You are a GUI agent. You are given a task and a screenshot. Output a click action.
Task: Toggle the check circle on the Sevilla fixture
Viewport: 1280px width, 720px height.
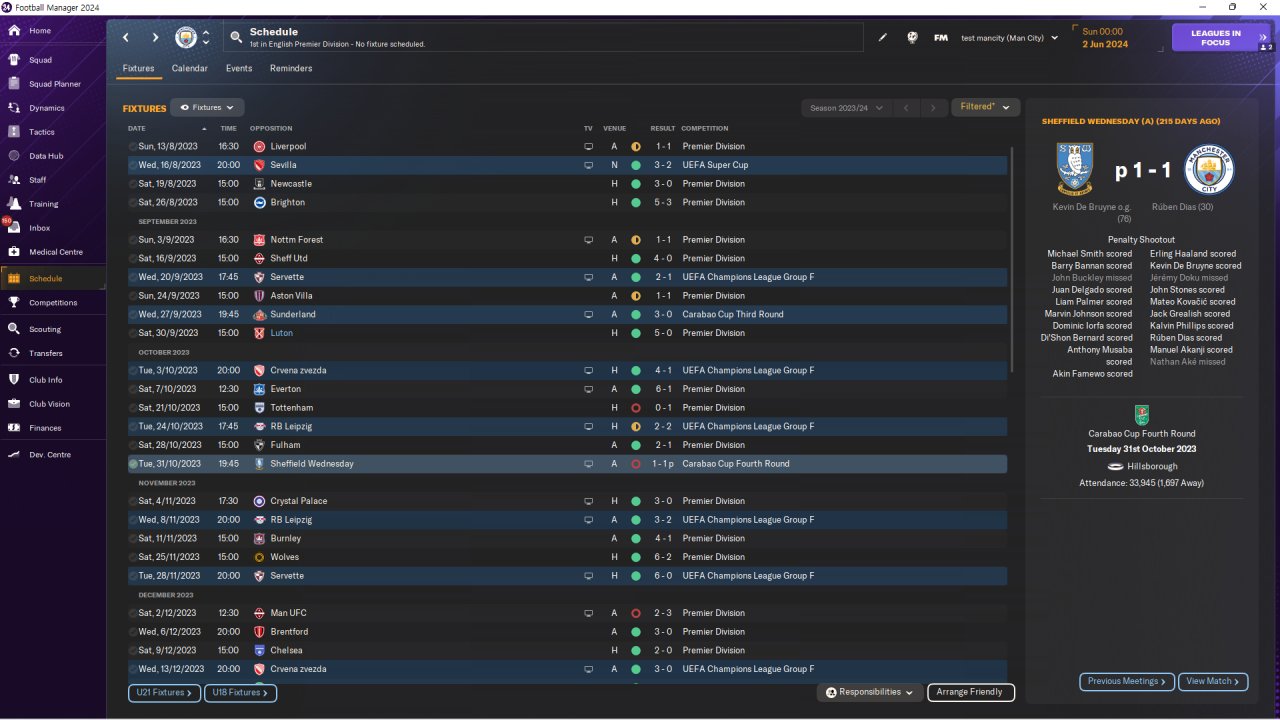pyautogui.click(x=133, y=165)
